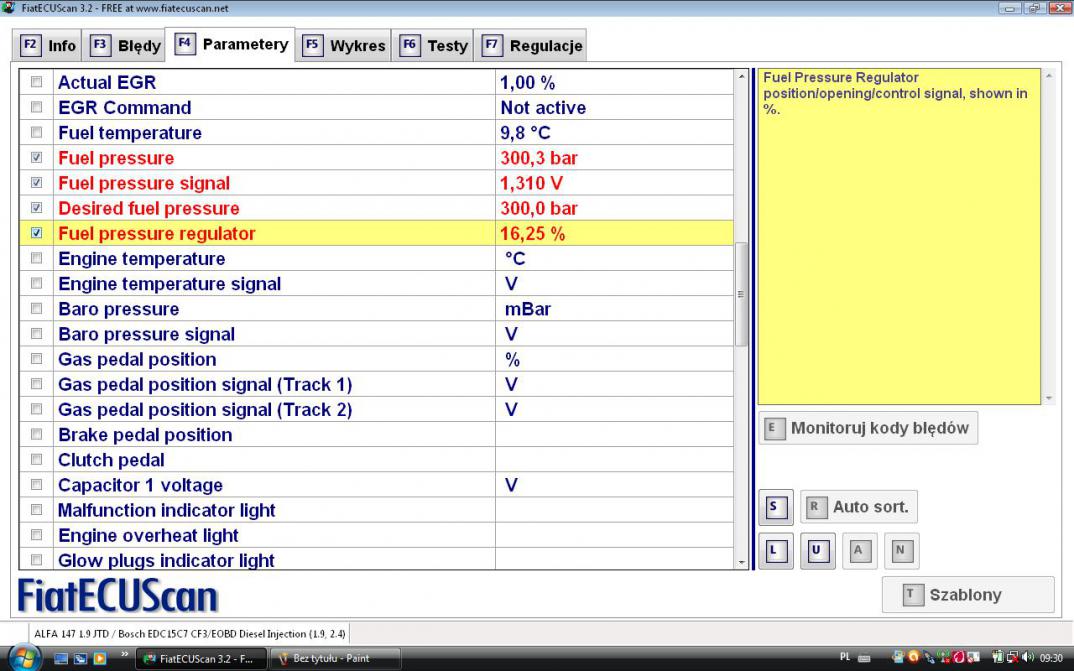Select the Gas pedal position row
The width and height of the screenshot is (1074, 671).
pyautogui.click(x=137, y=360)
